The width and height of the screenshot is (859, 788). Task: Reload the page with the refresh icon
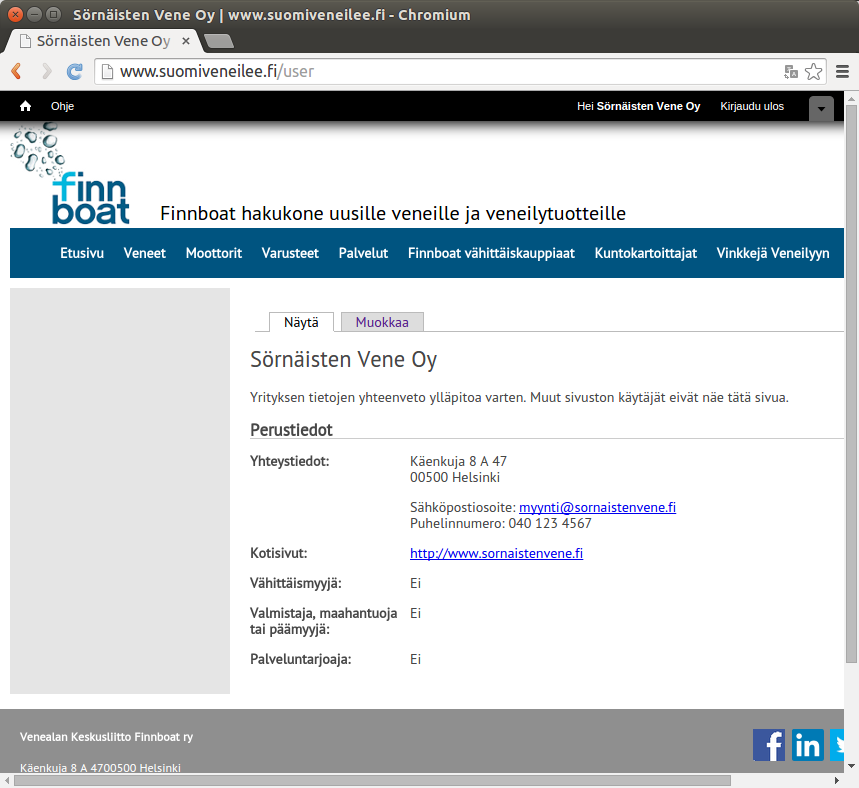[74, 72]
